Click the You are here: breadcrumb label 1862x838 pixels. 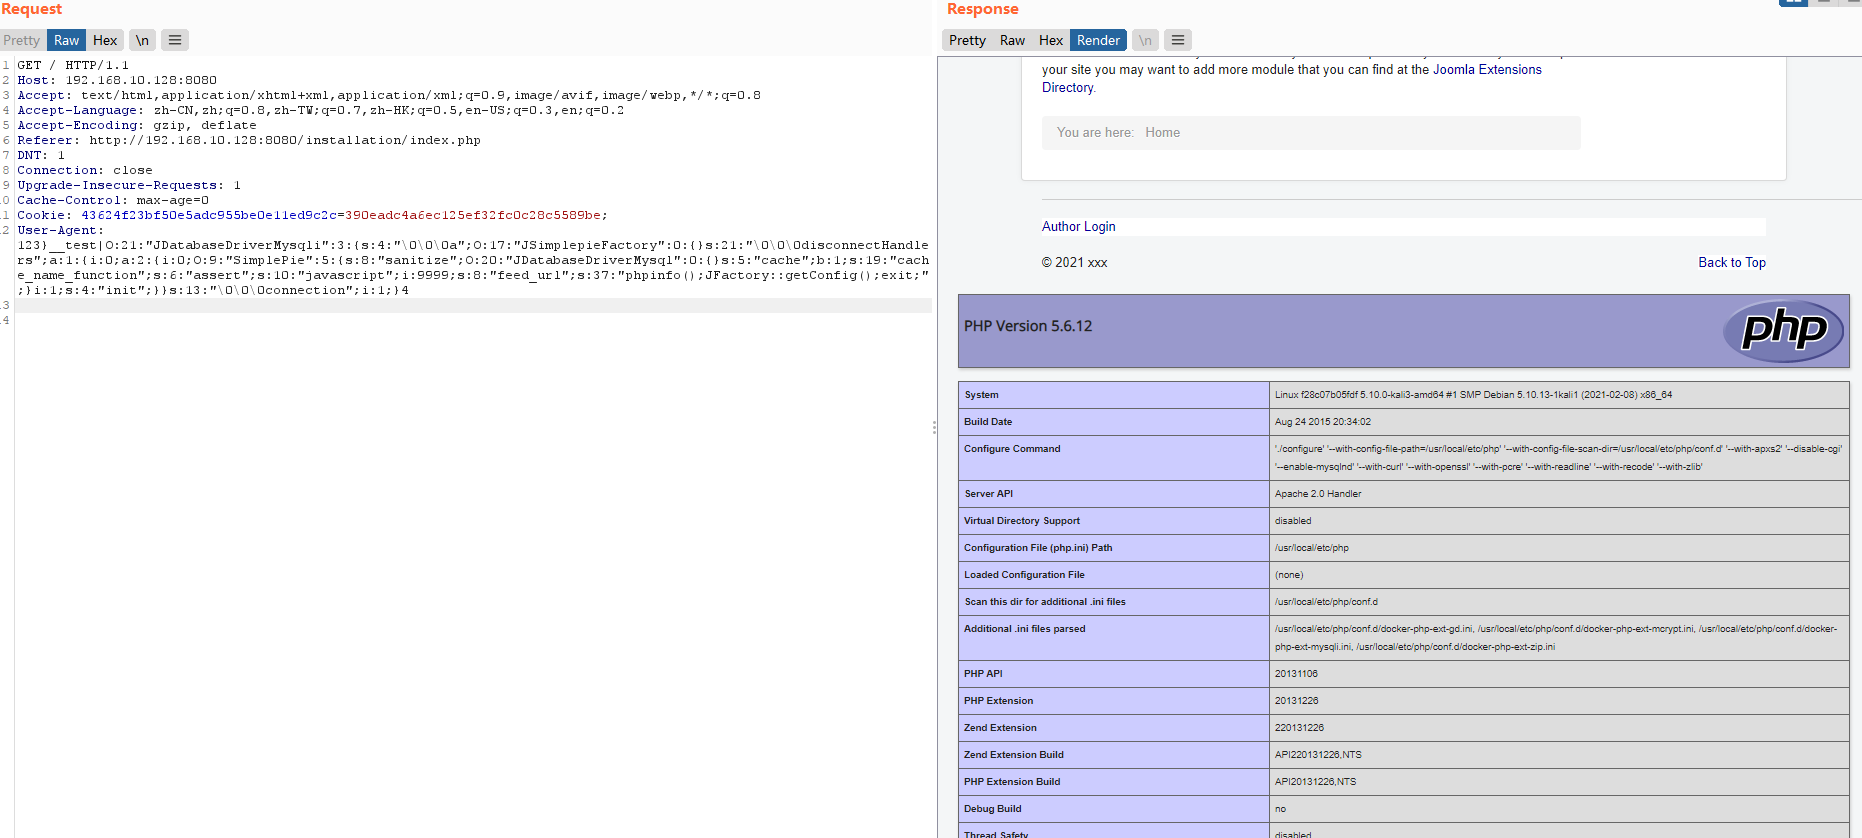[1095, 132]
